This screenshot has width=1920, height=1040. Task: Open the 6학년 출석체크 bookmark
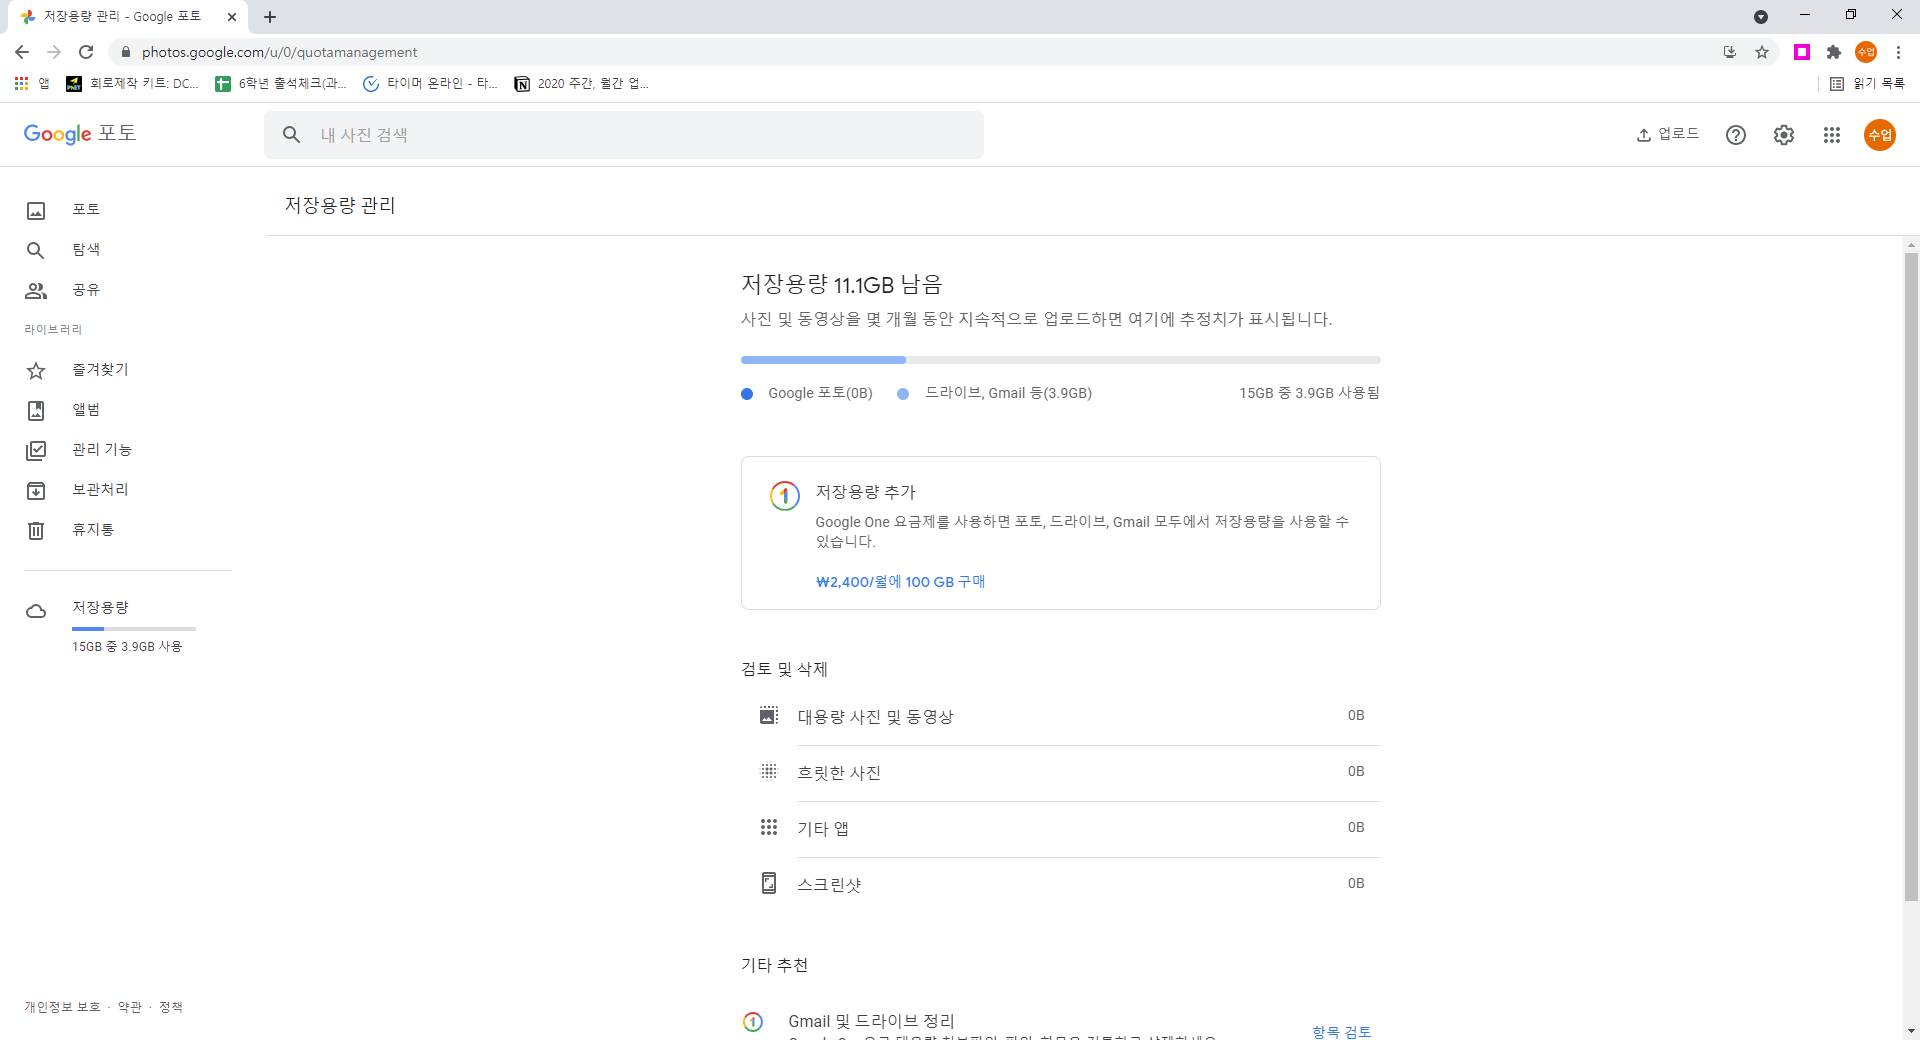tap(281, 84)
